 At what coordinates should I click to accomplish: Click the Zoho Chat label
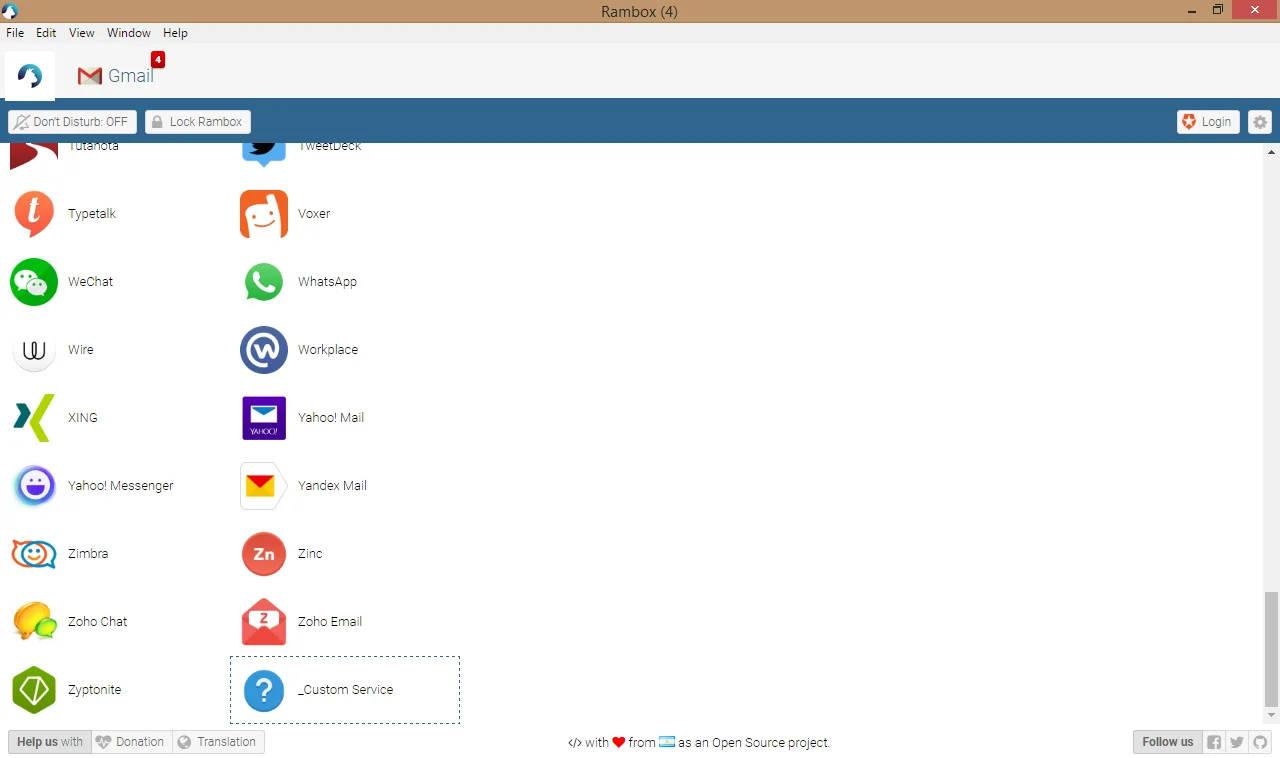pos(98,622)
